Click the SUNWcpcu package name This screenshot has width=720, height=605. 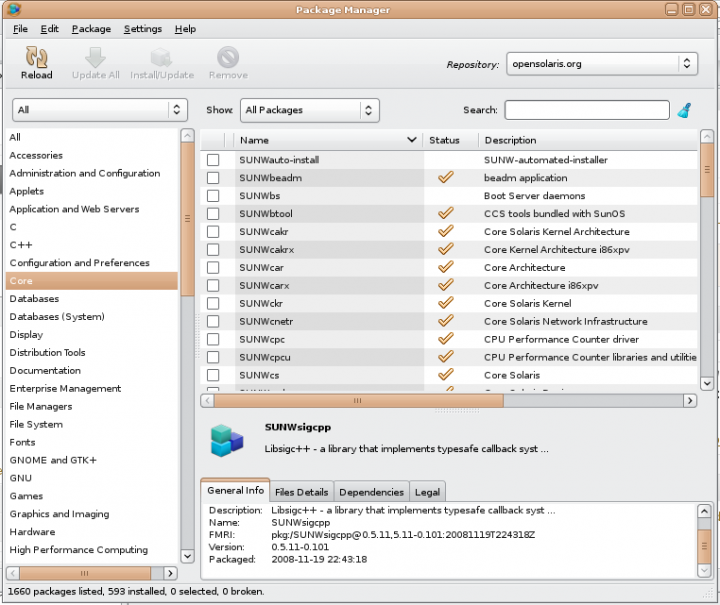pyautogui.click(x=264, y=357)
